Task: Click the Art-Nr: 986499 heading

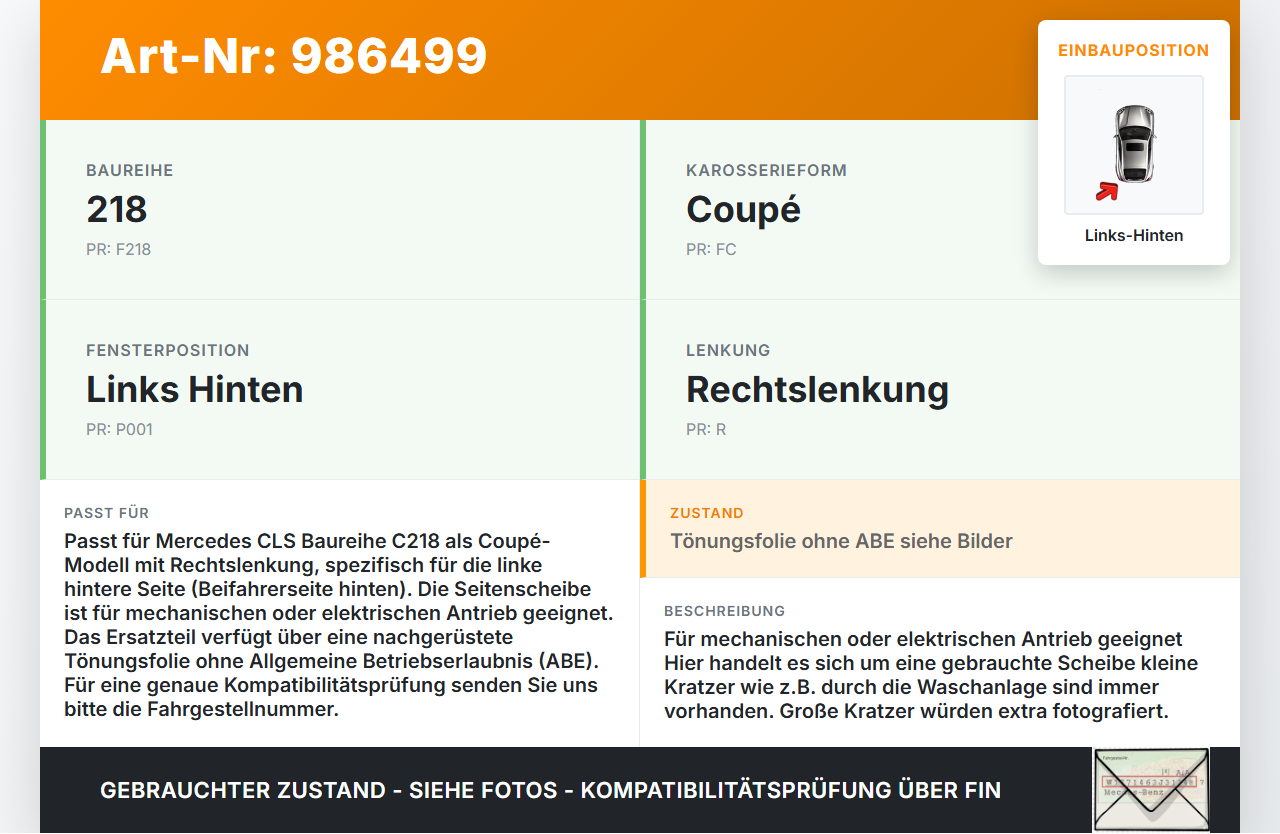Action: point(294,56)
